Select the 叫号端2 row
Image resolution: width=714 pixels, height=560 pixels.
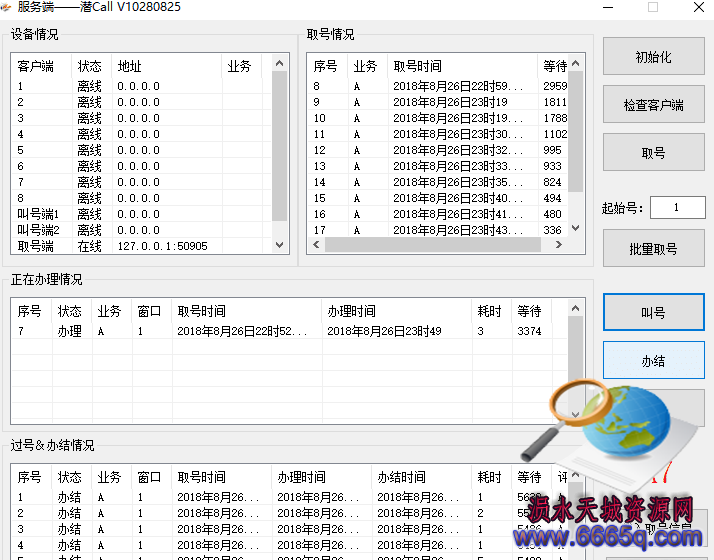(141, 230)
